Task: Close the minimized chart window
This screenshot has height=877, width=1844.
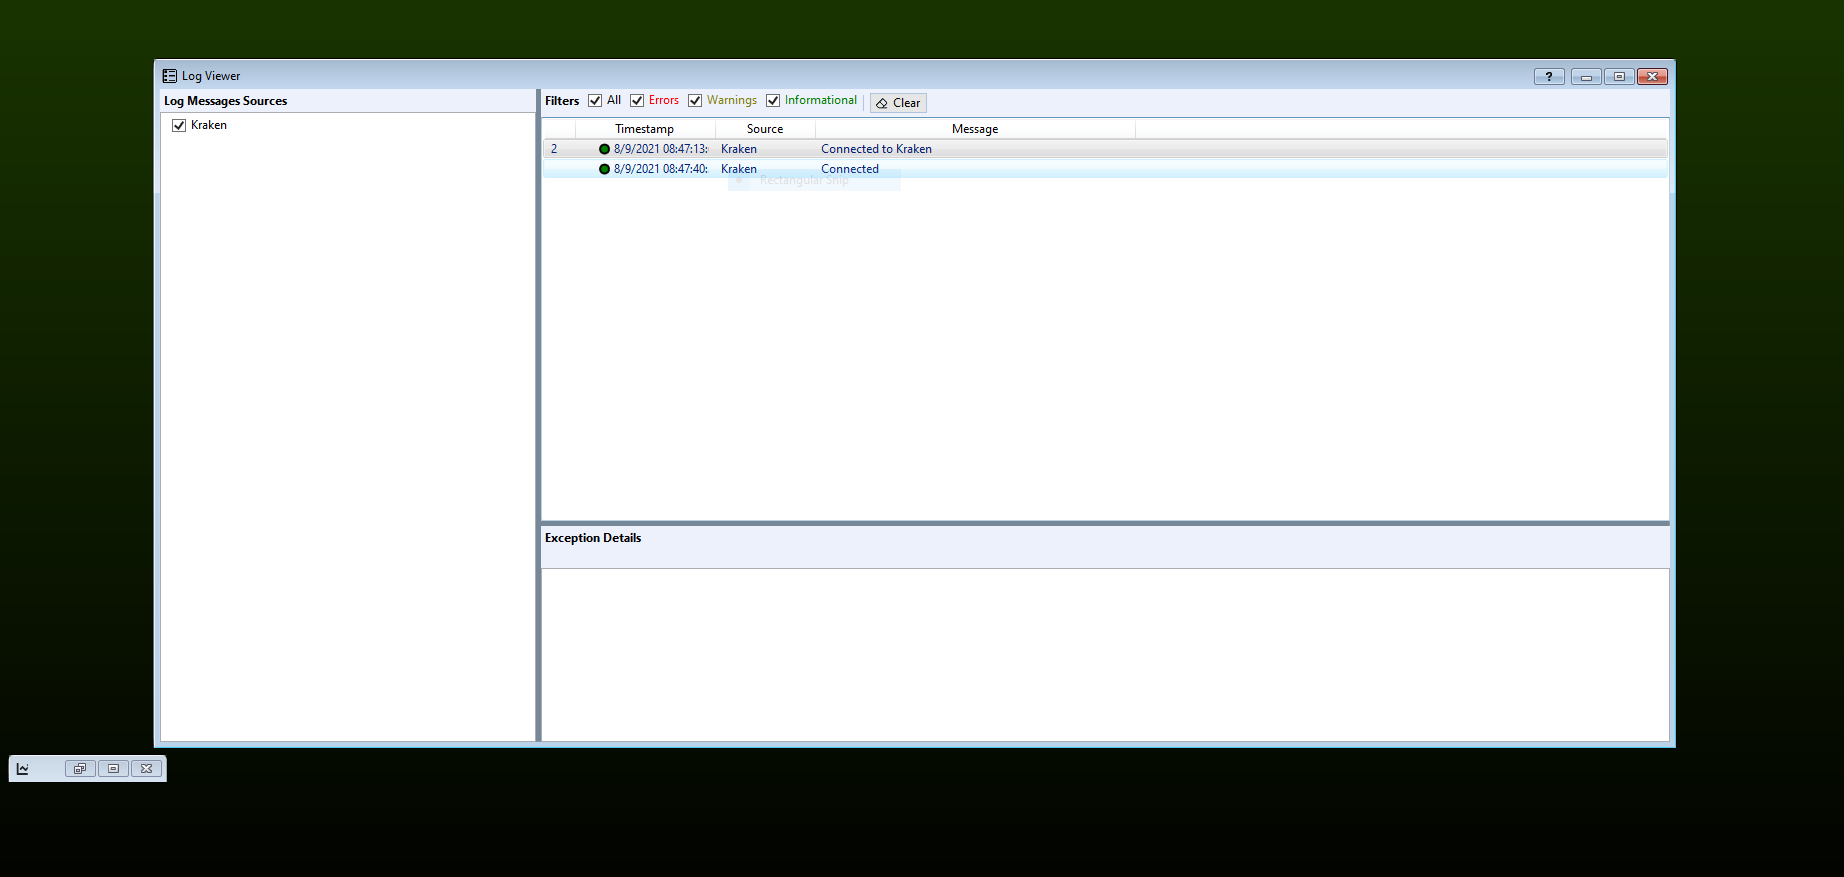Action: (146, 769)
